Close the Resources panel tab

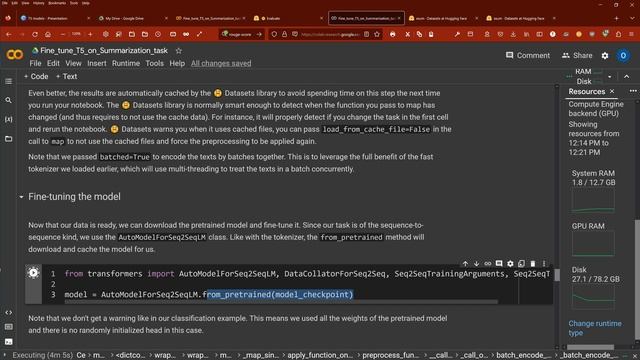coord(612,91)
